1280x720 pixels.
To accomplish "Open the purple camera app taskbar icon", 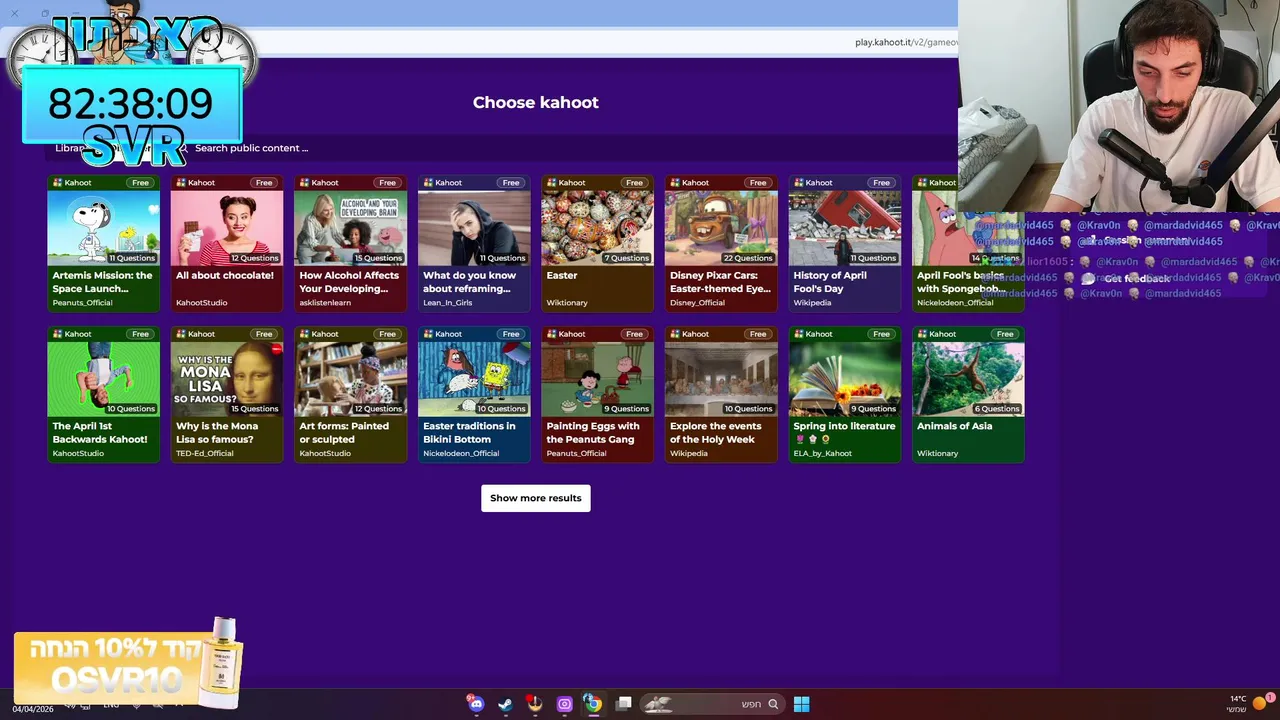I will click(x=564, y=704).
